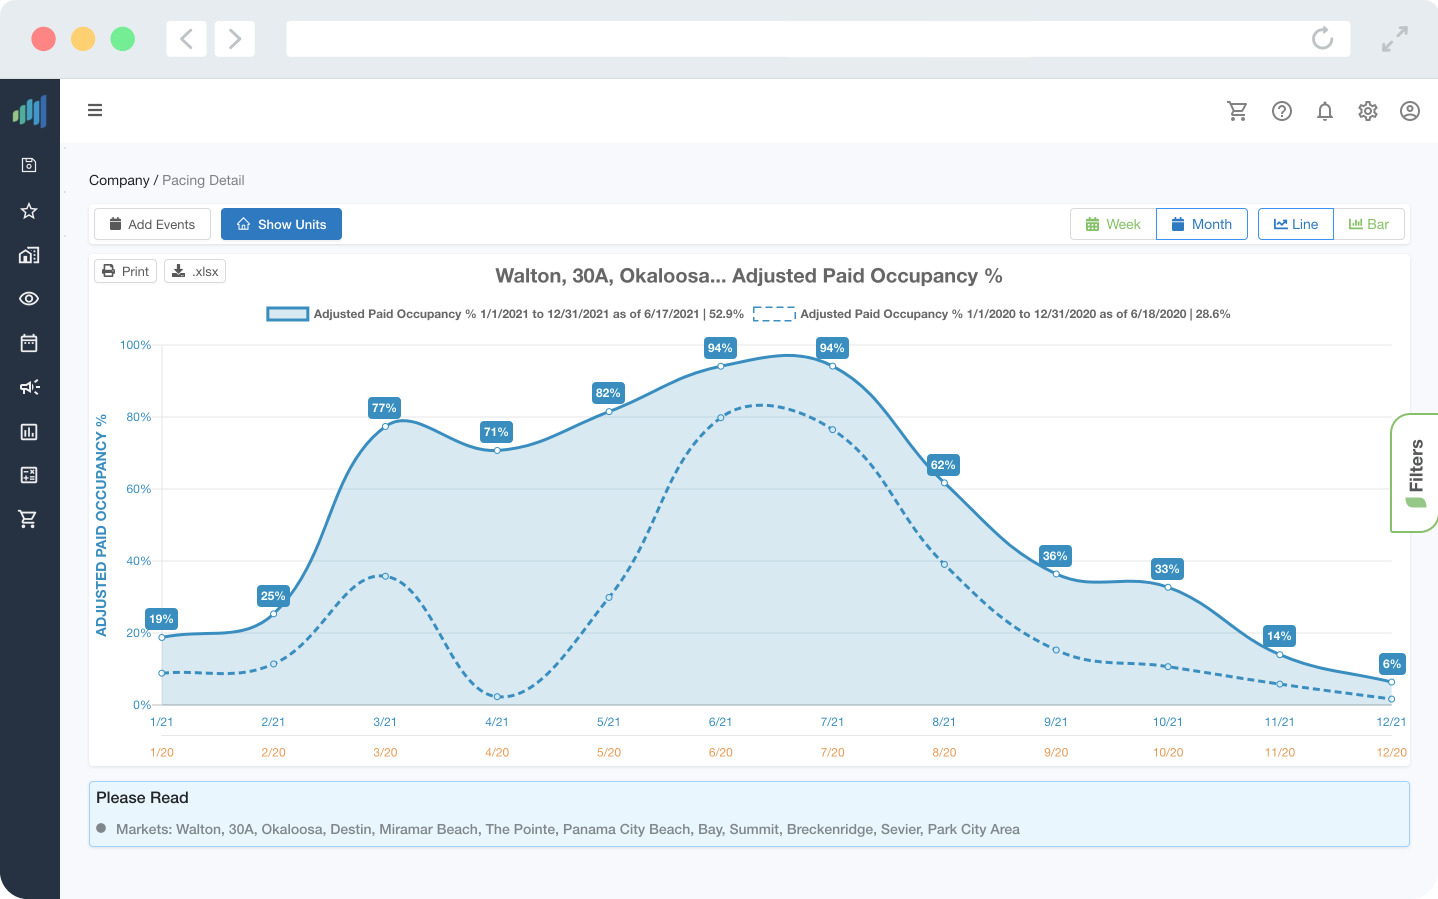The width and height of the screenshot is (1438, 899).
Task: Click the notifications bell icon
Action: coord(1325,111)
